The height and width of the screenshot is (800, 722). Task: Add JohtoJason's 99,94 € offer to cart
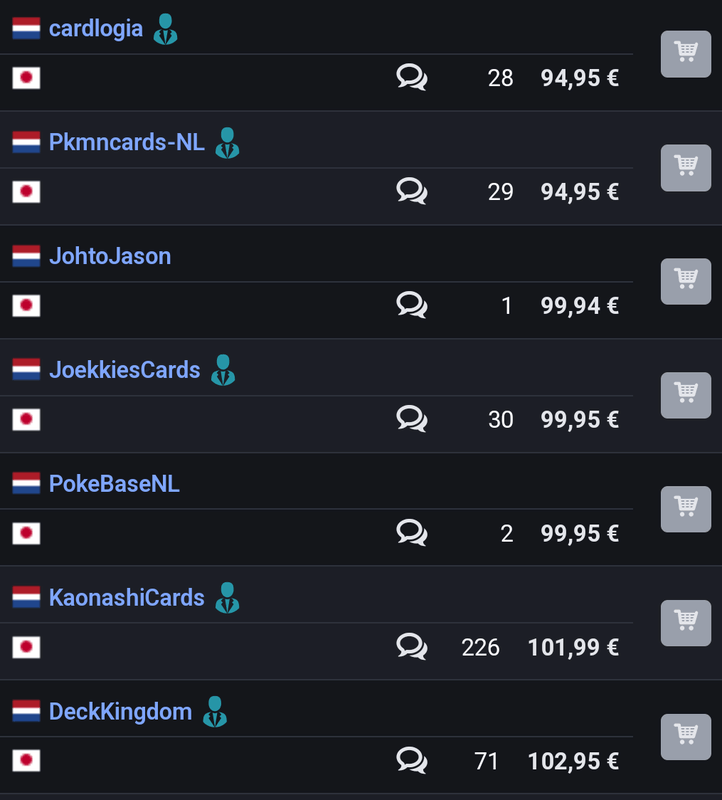686,281
